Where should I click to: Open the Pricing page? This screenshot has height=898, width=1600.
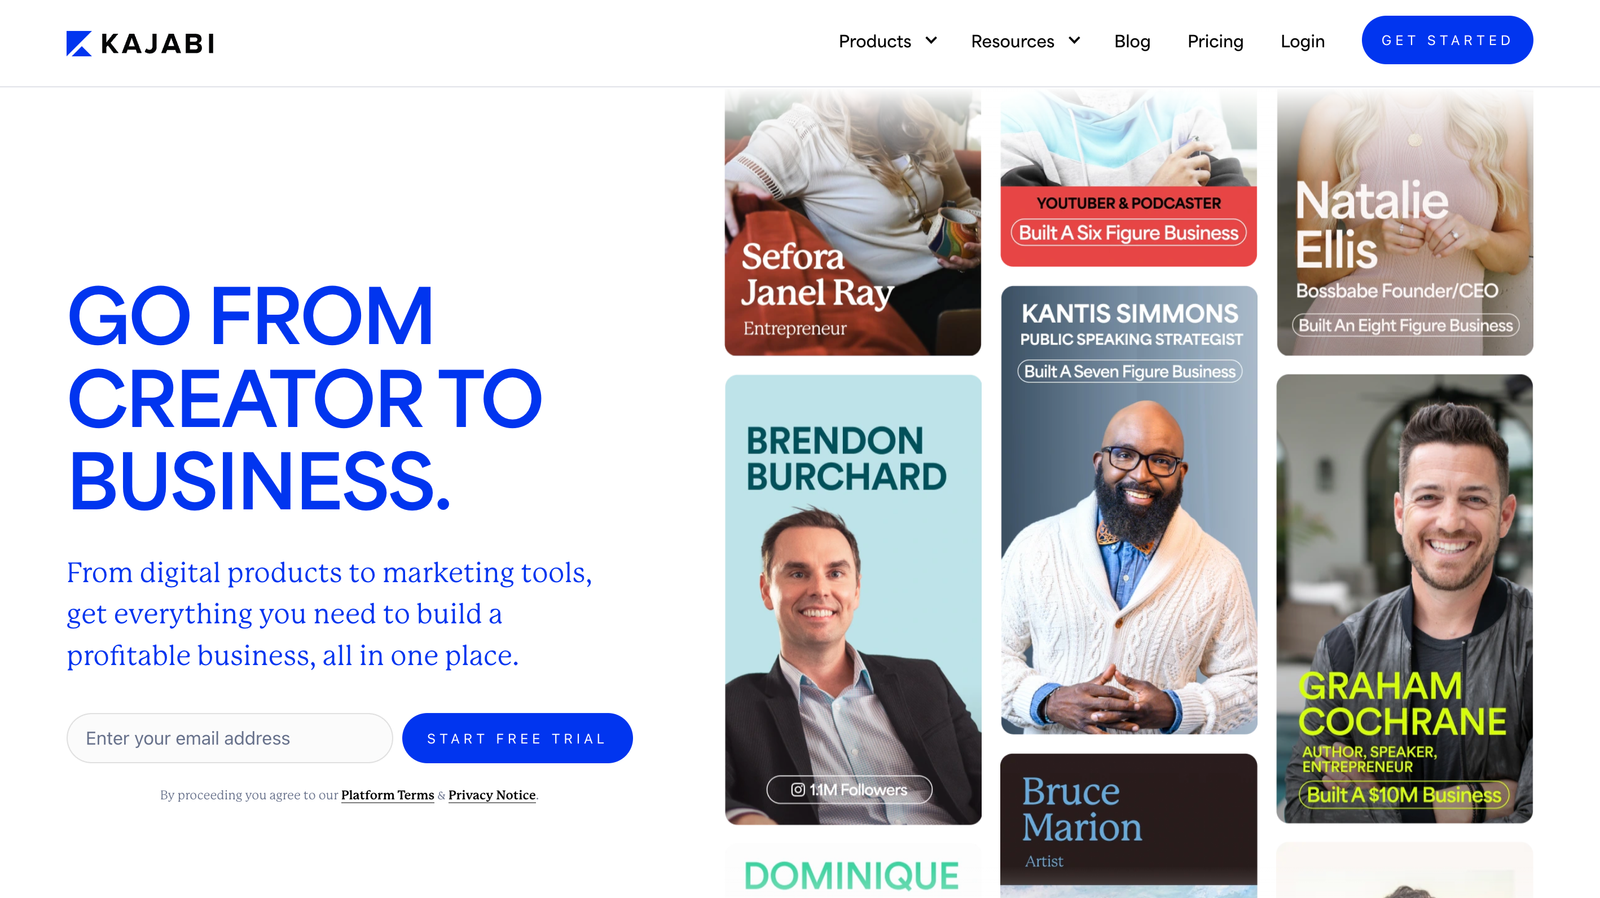(x=1215, y=41)
